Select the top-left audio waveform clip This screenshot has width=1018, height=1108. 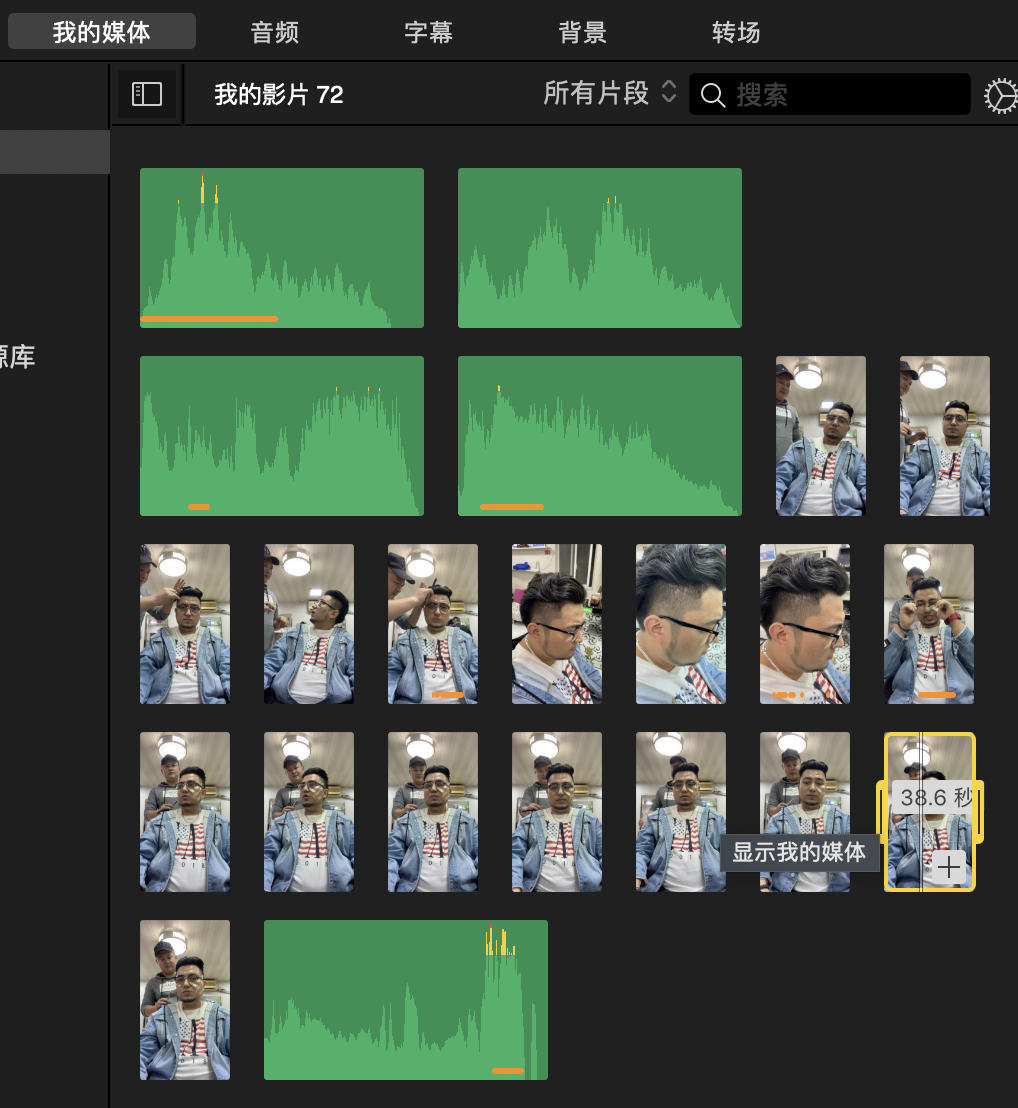point(282,248)
